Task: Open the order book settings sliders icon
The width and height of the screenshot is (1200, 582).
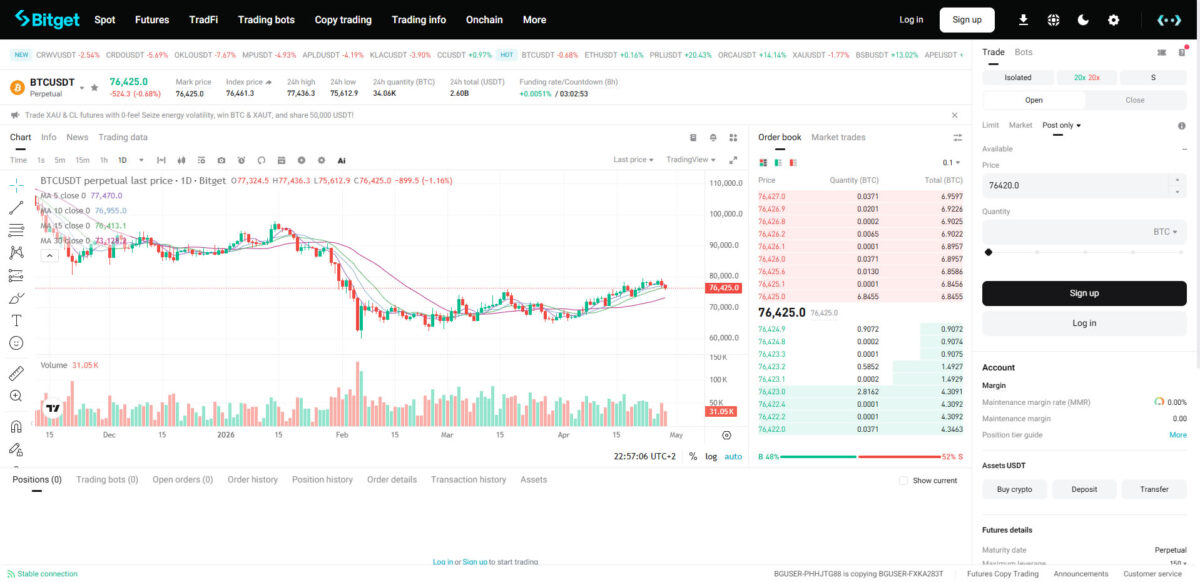Action: coord(957,137)
